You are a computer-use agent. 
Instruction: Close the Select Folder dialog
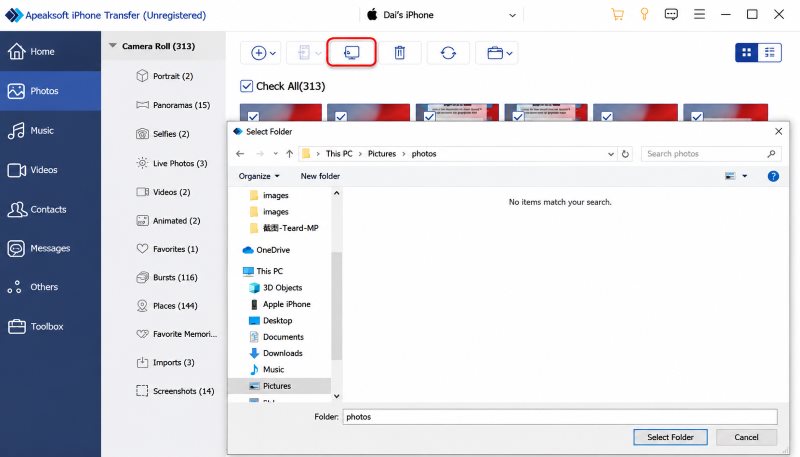[778, 132]
